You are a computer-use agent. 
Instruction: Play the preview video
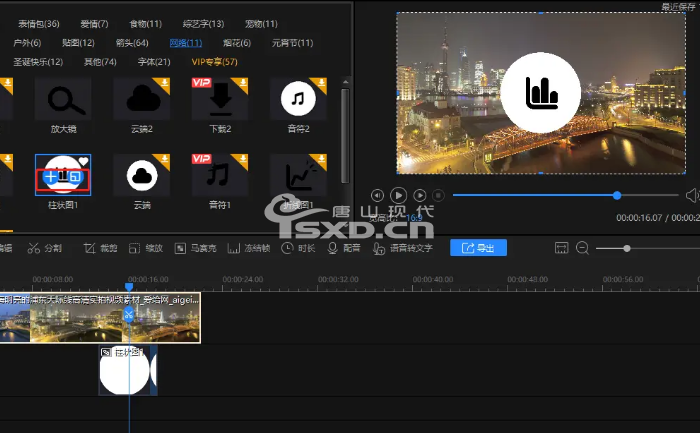point(398,196)
